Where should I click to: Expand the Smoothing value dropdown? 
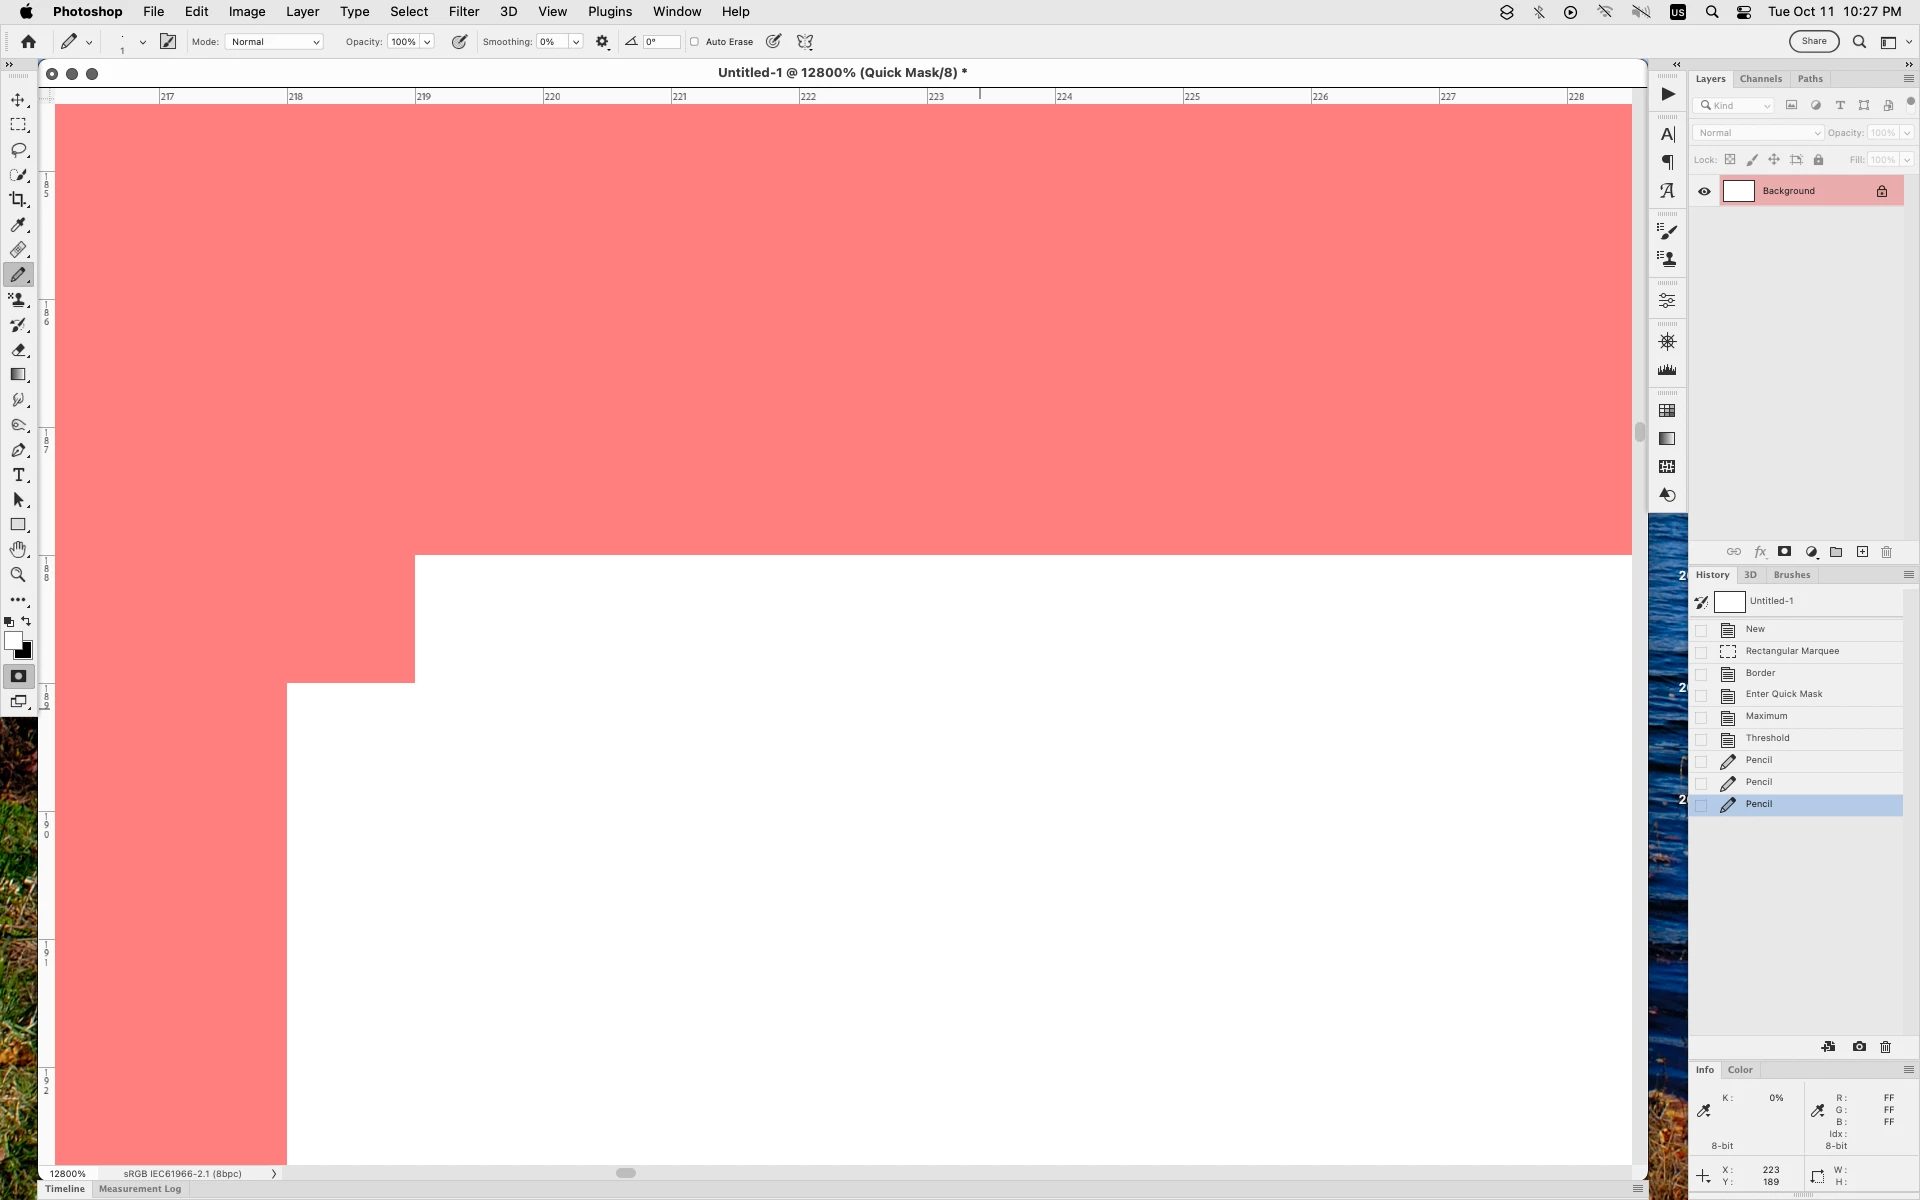pos(576,42)
